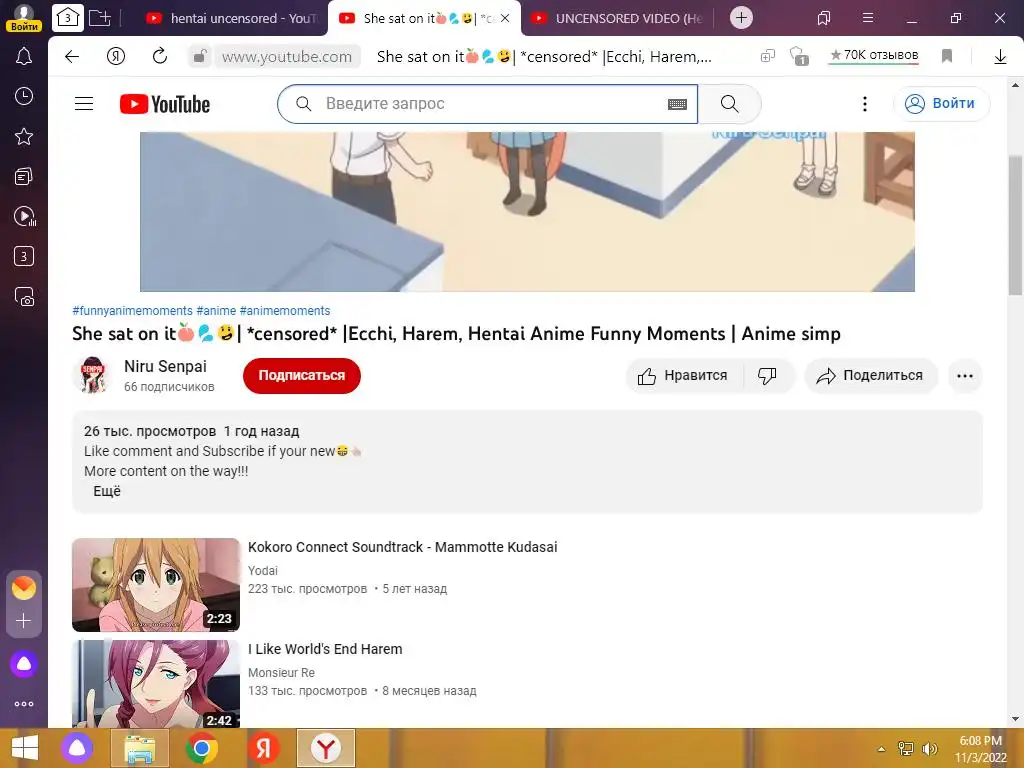This screenshot has height=768, width=1024.
Task: Open the notifications bell in the sidebar
Action: click(x=24, y=57)
